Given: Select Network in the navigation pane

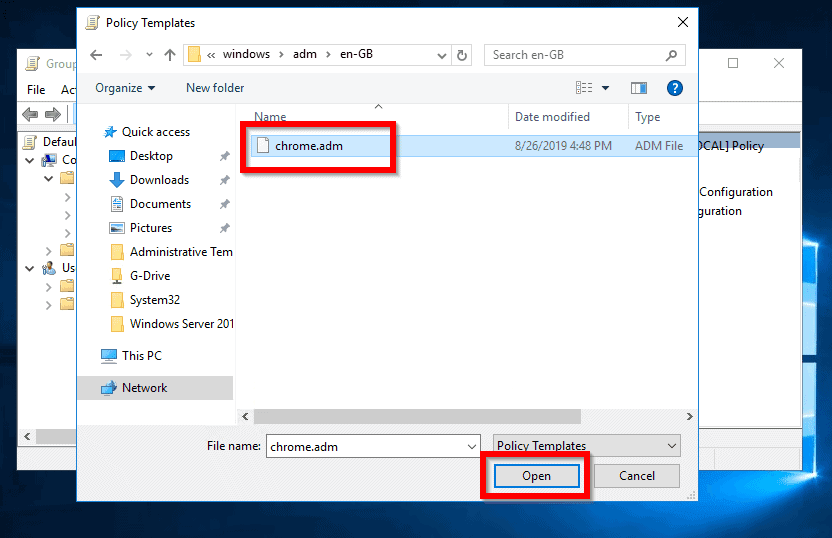Looking at the screenshot, I should [145, 388].
